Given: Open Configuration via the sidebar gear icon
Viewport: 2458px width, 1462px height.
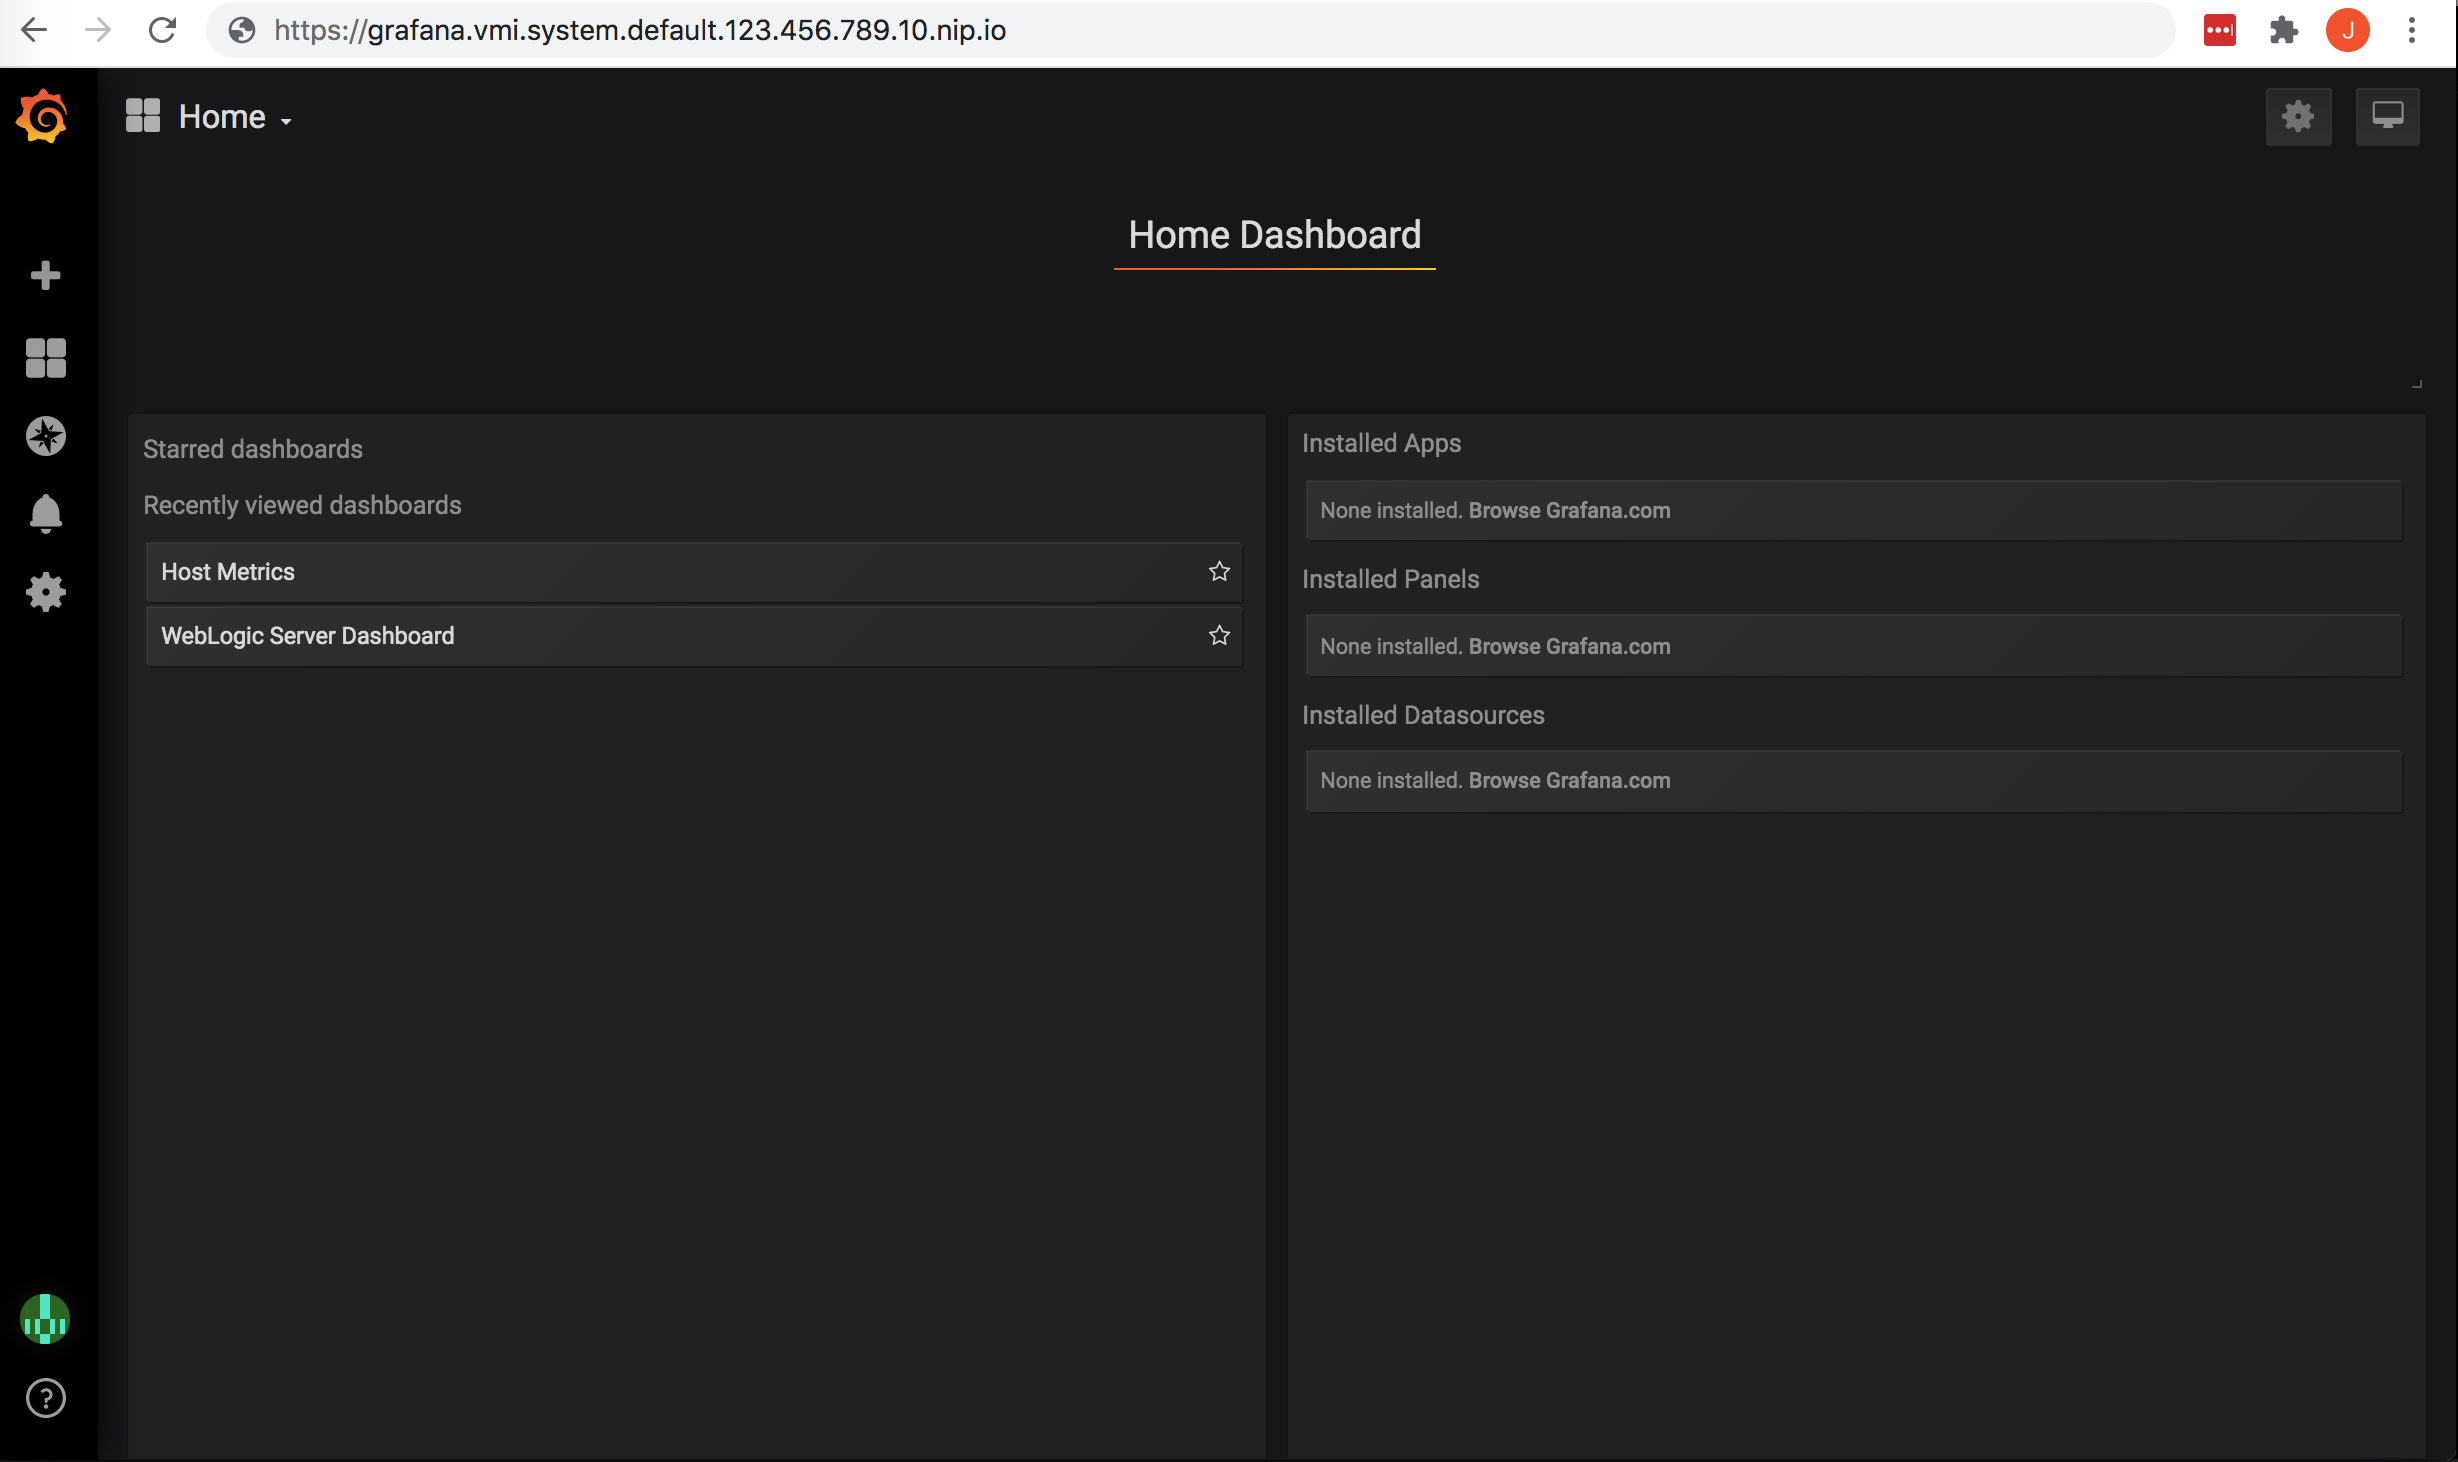Looking at the screenshot, I should [x=45, y=591].
